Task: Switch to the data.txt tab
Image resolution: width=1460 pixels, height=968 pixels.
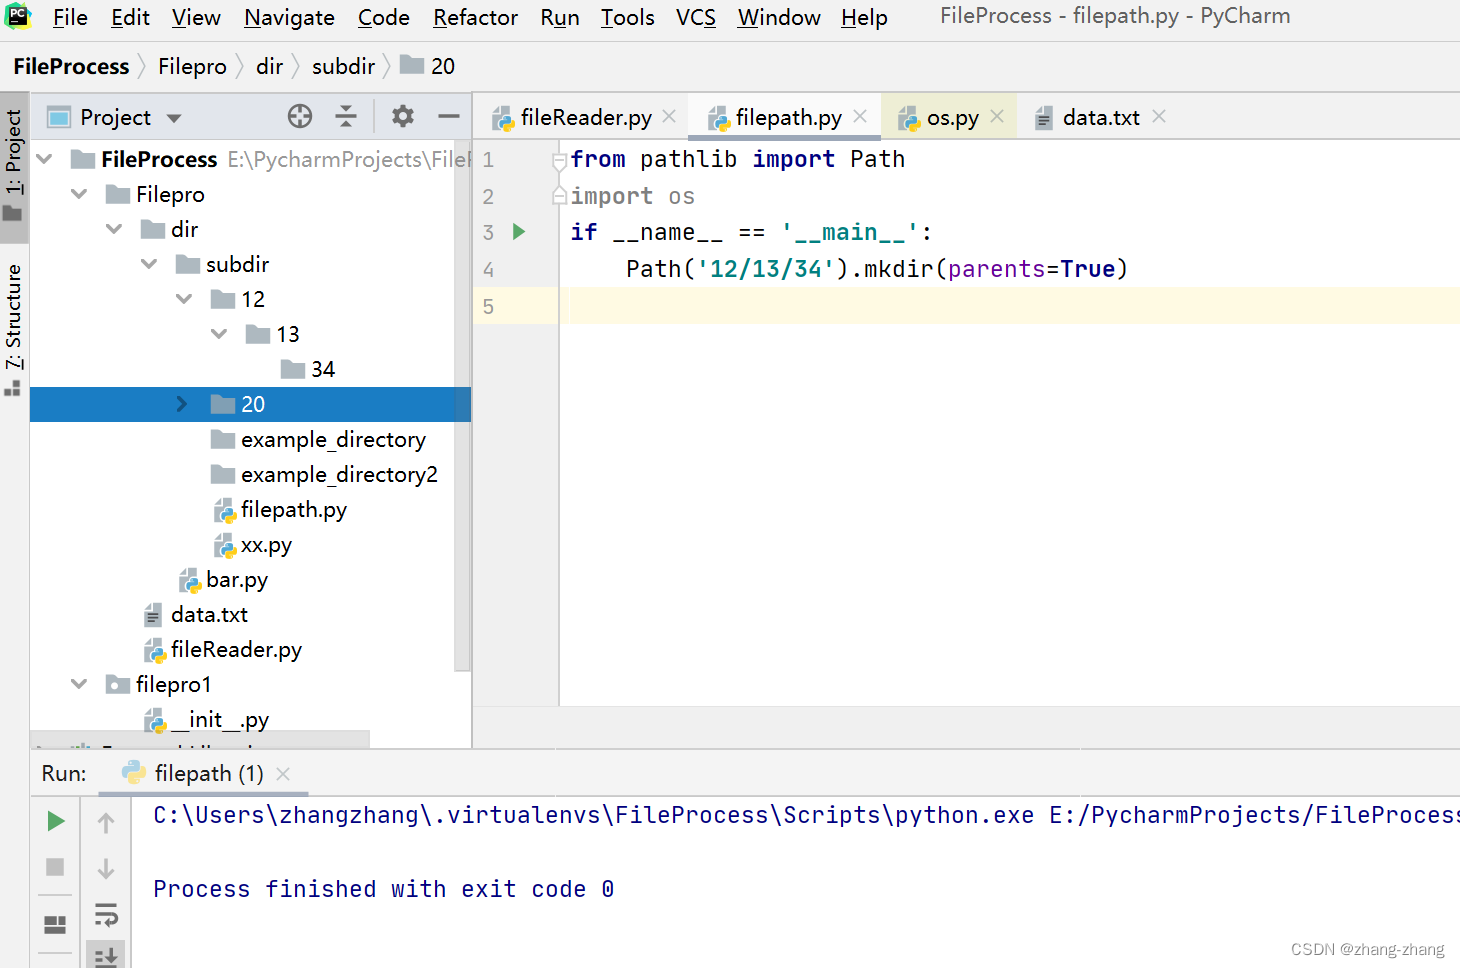Action: 1100,117
